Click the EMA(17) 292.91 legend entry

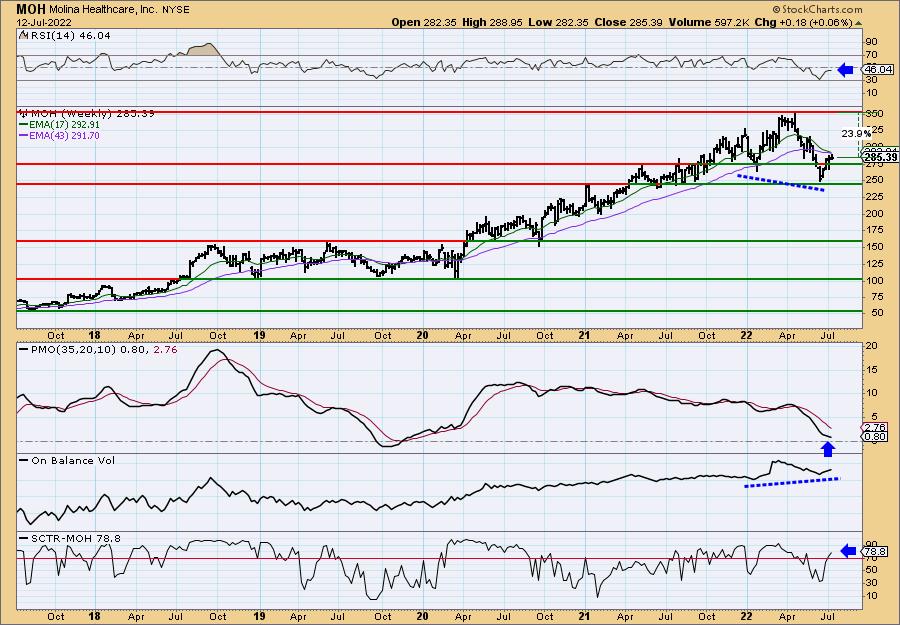(x=66, y=125)
